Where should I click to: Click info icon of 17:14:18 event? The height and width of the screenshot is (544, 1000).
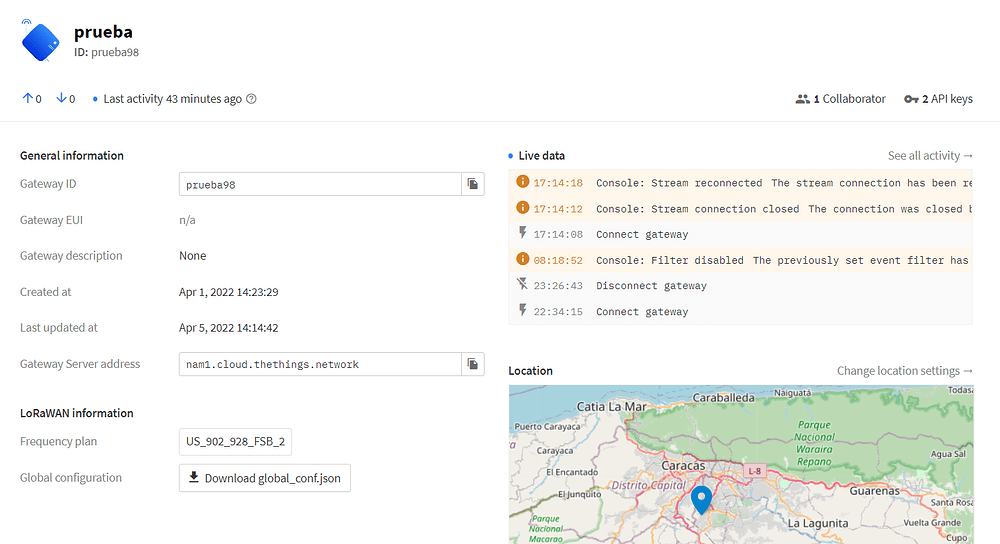[x=522, y=182]
